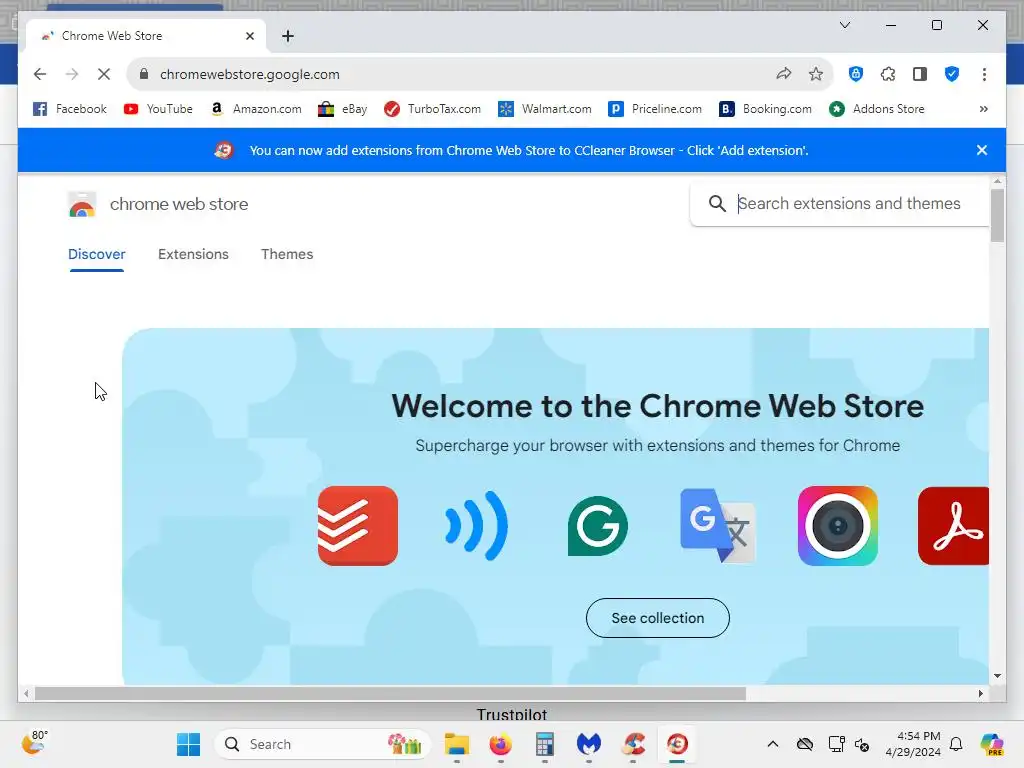The image size is (1024, 768).
Task: Stop loading the page with X icon
Action: pos(104,74)
